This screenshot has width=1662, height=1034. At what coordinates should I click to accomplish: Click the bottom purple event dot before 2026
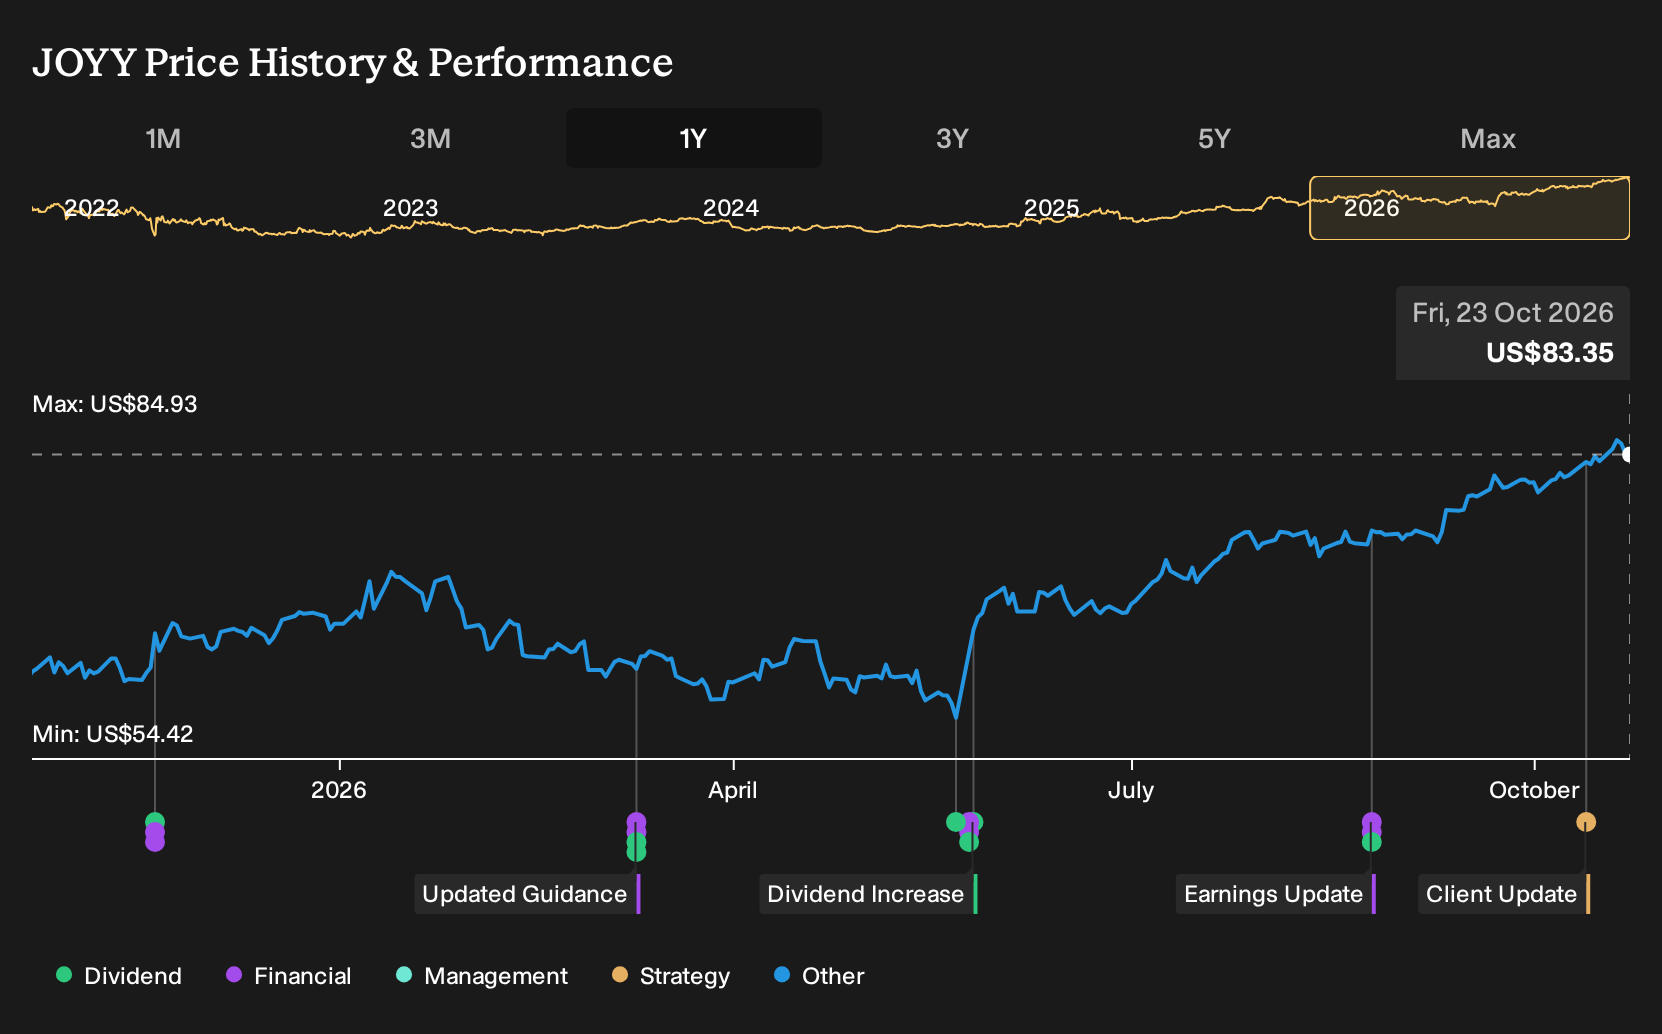[155, 842]
